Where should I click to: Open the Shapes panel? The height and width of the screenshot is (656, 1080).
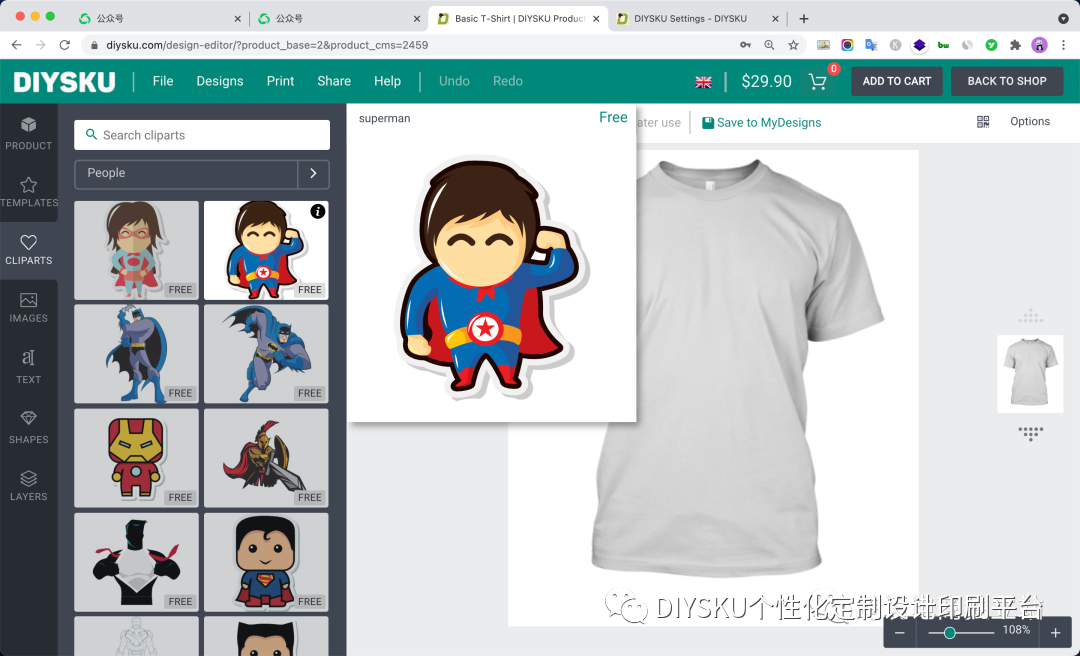coord(28,427)
